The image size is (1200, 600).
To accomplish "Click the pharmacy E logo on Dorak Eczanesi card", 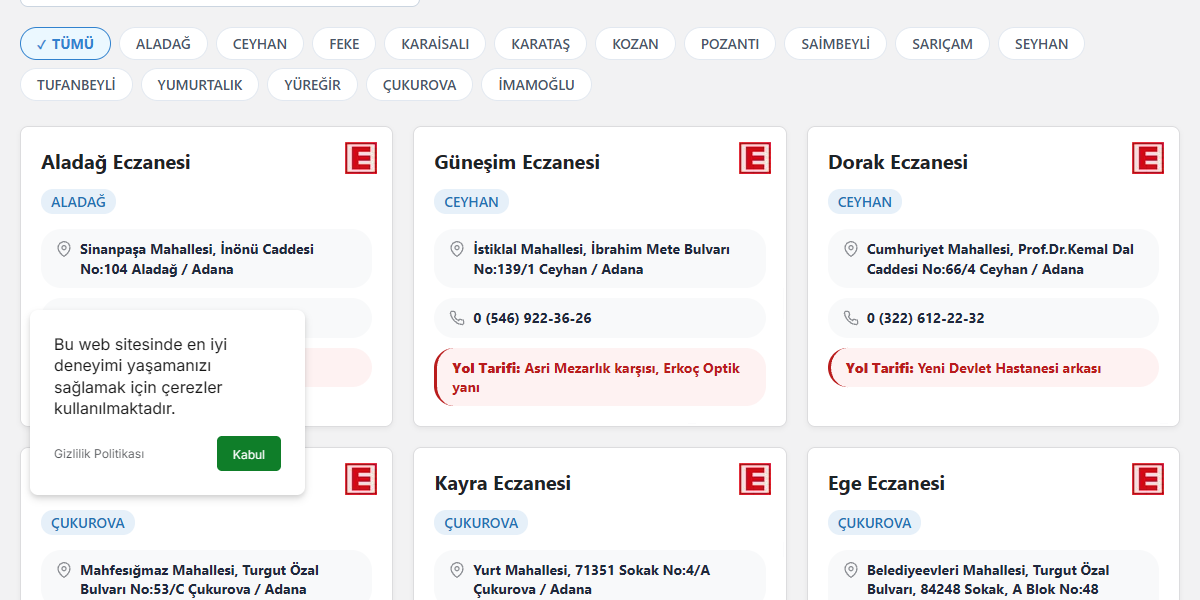I will (x=1148, y=158).
